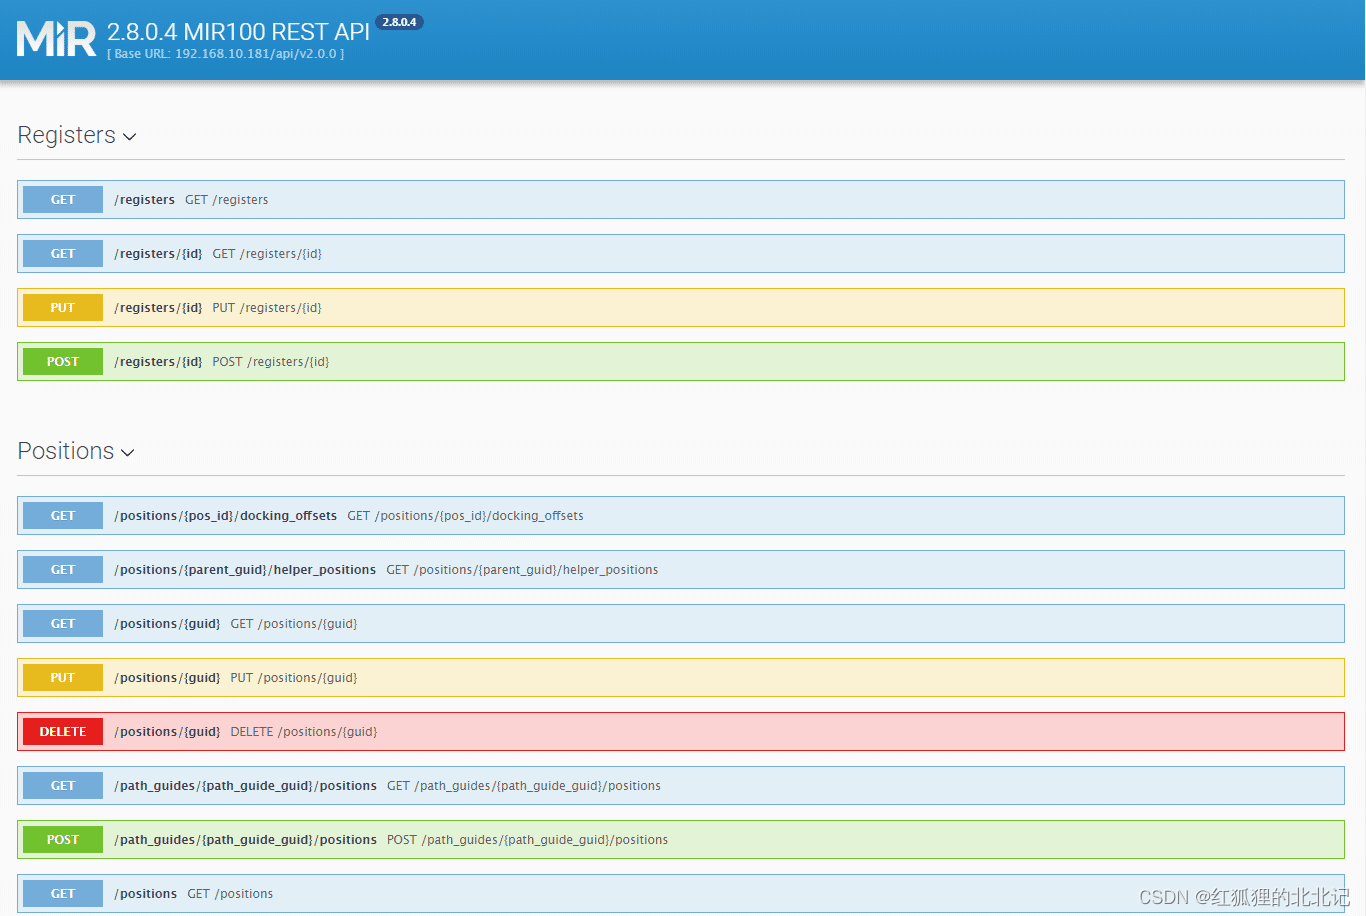Click /registers/{id} path in PUT row
This screenshot has width=1366, height=916.
pos(158,308)
